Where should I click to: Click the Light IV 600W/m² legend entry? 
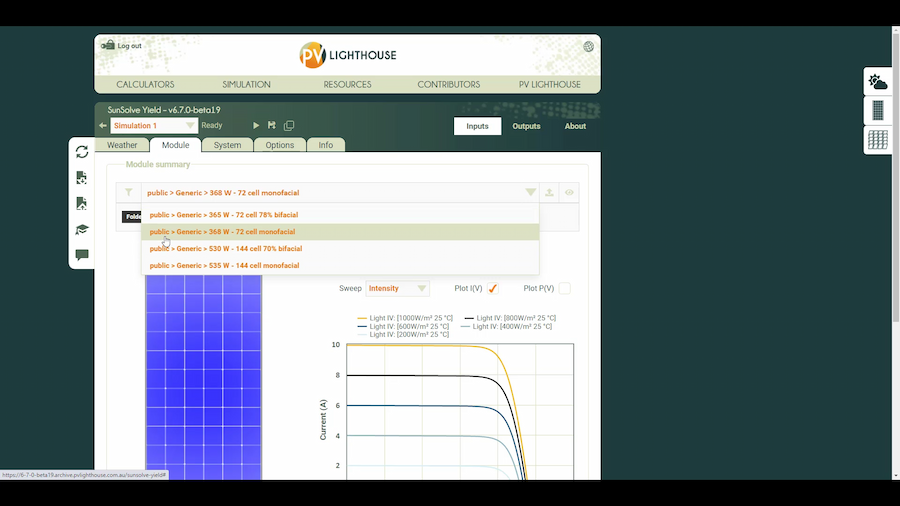403,326
